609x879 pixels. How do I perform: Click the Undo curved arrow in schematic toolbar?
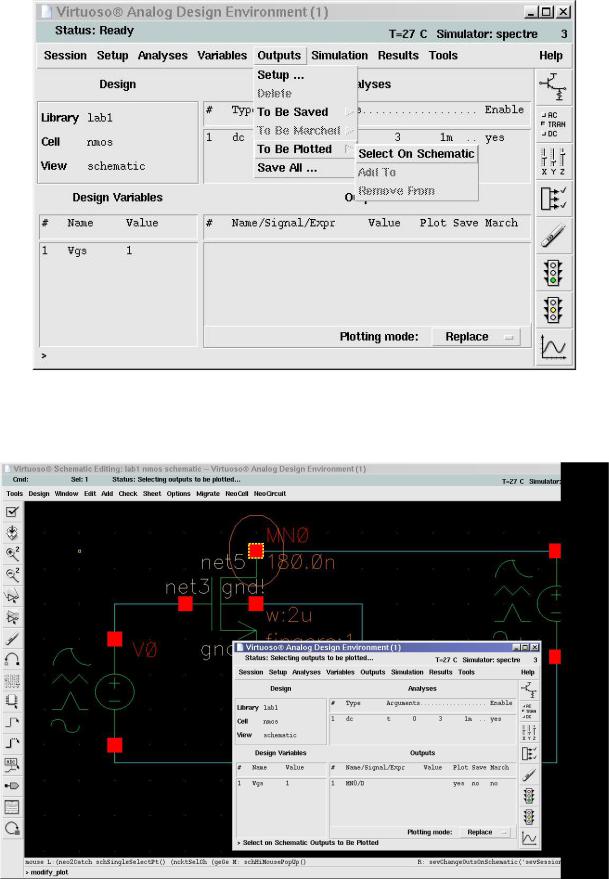[x=12, y=659]
